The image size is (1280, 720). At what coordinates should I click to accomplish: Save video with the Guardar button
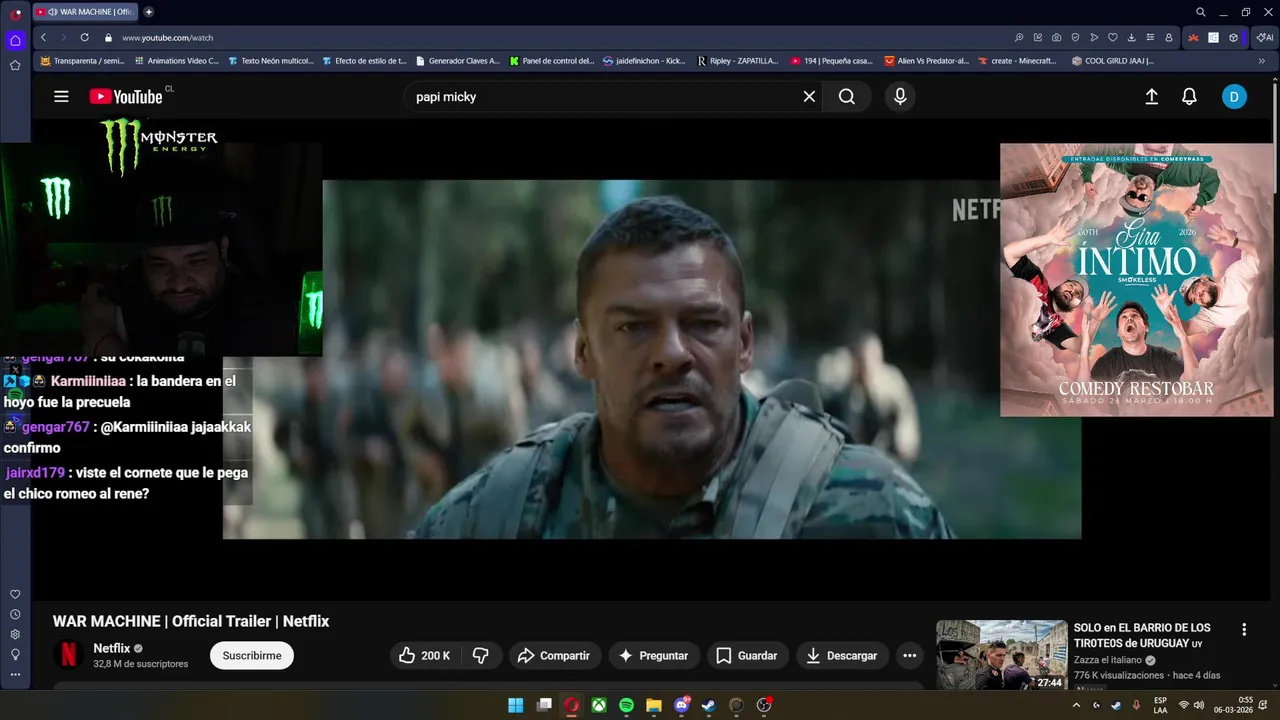click(x=747, y=656)
